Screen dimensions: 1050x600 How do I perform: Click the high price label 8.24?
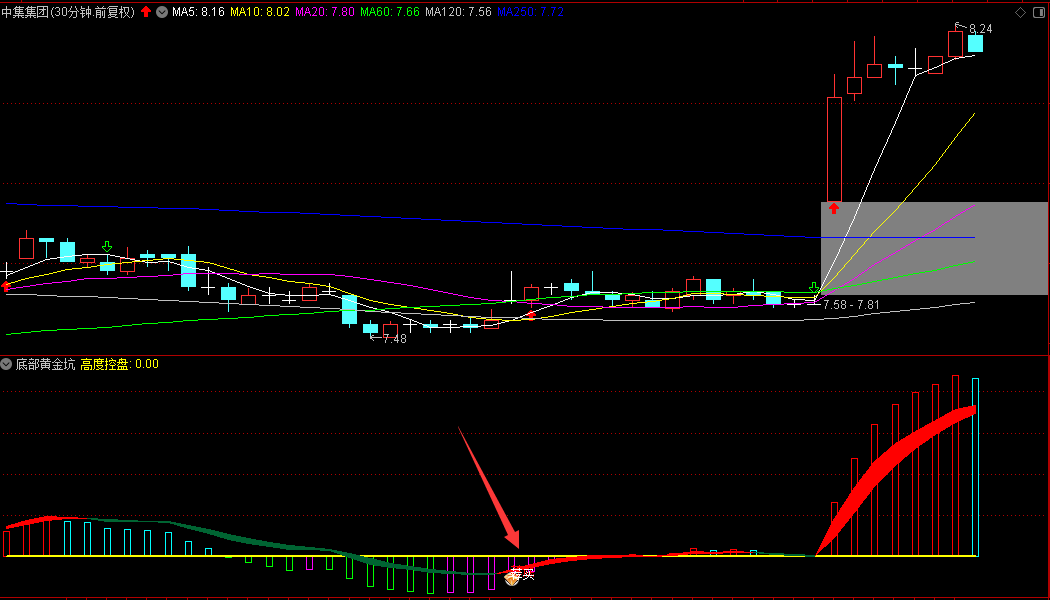[x=980, y=29]
